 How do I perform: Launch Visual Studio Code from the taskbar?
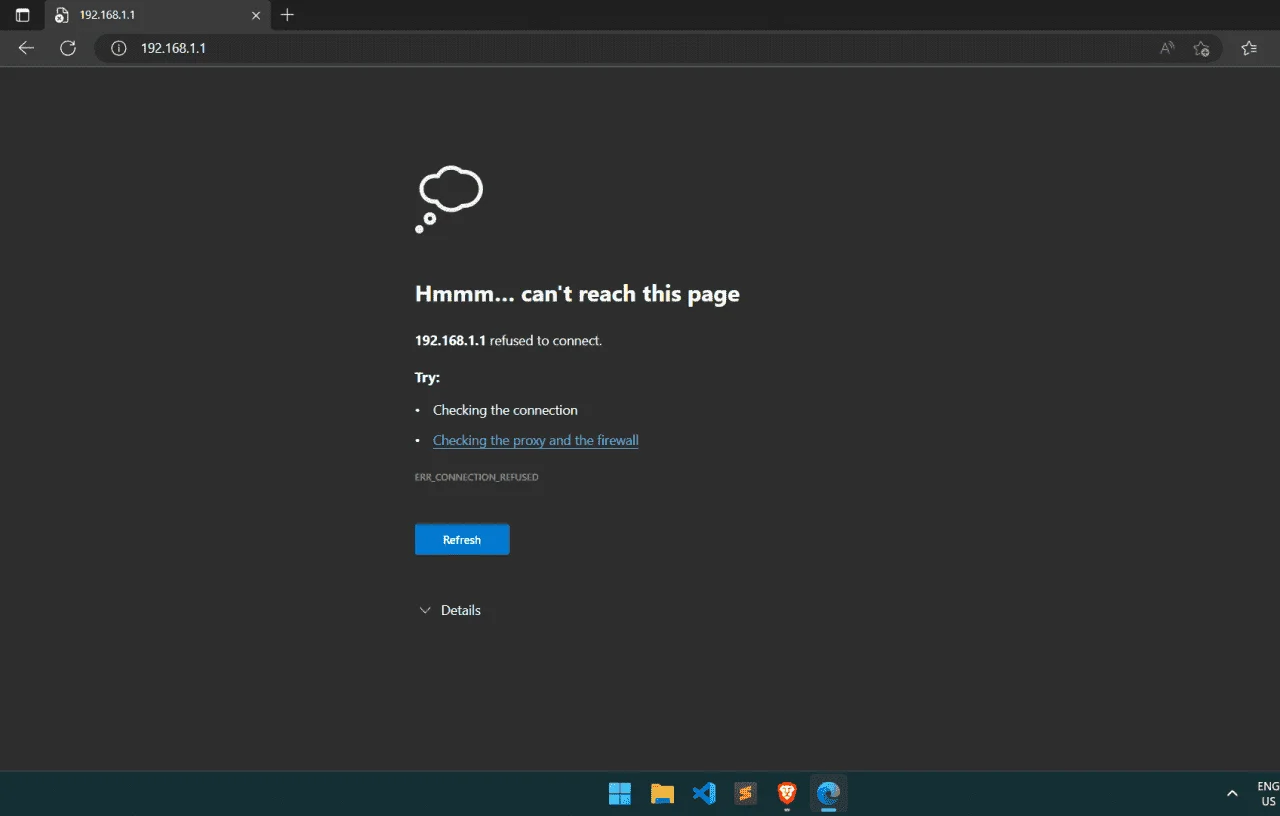(x=704, y=794)
